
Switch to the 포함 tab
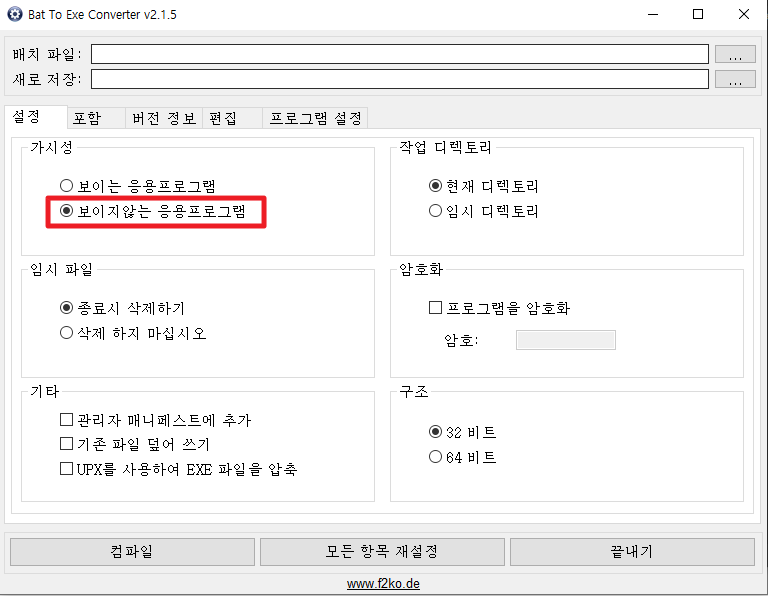point(96,118)
